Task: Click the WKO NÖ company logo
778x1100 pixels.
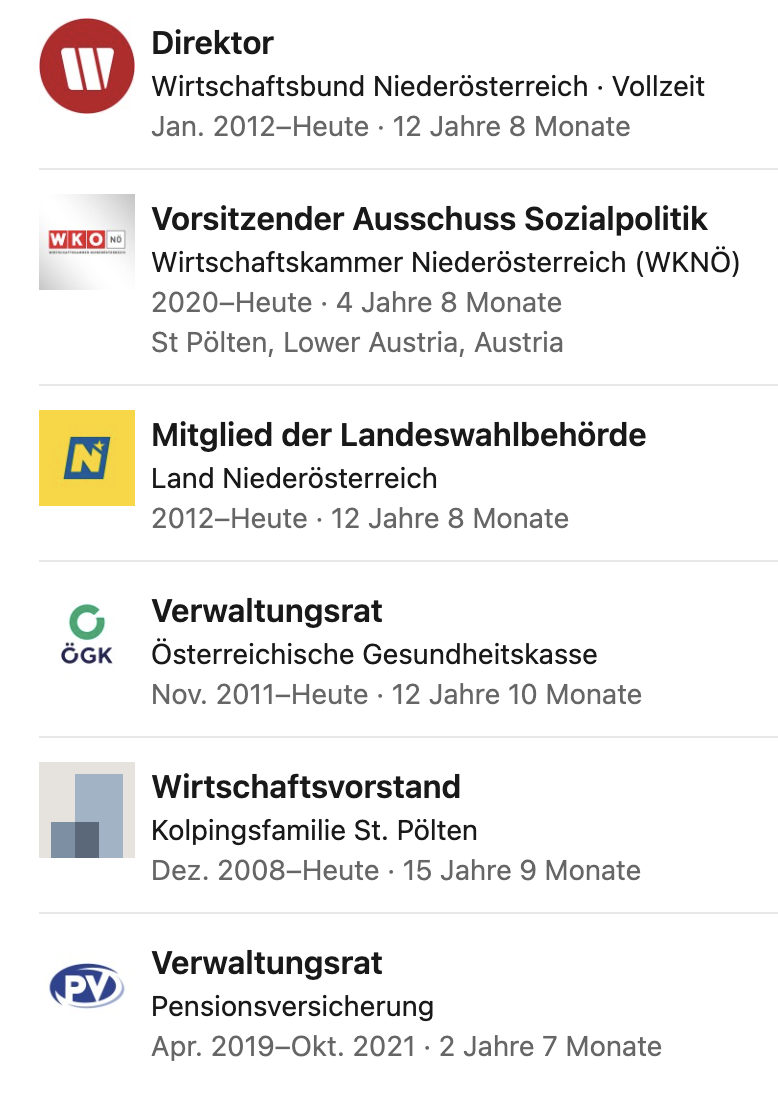Action: (87, 242)
